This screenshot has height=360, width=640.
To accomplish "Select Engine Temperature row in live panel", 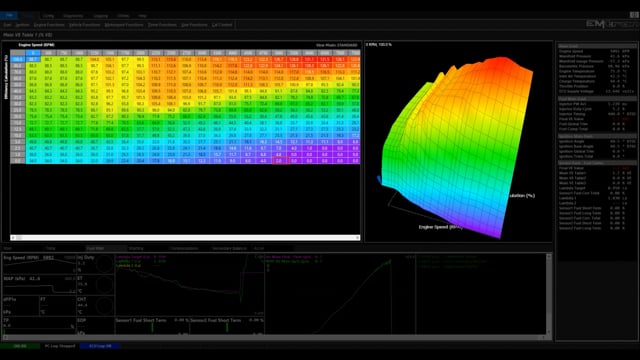I will [x=596, y=71].
